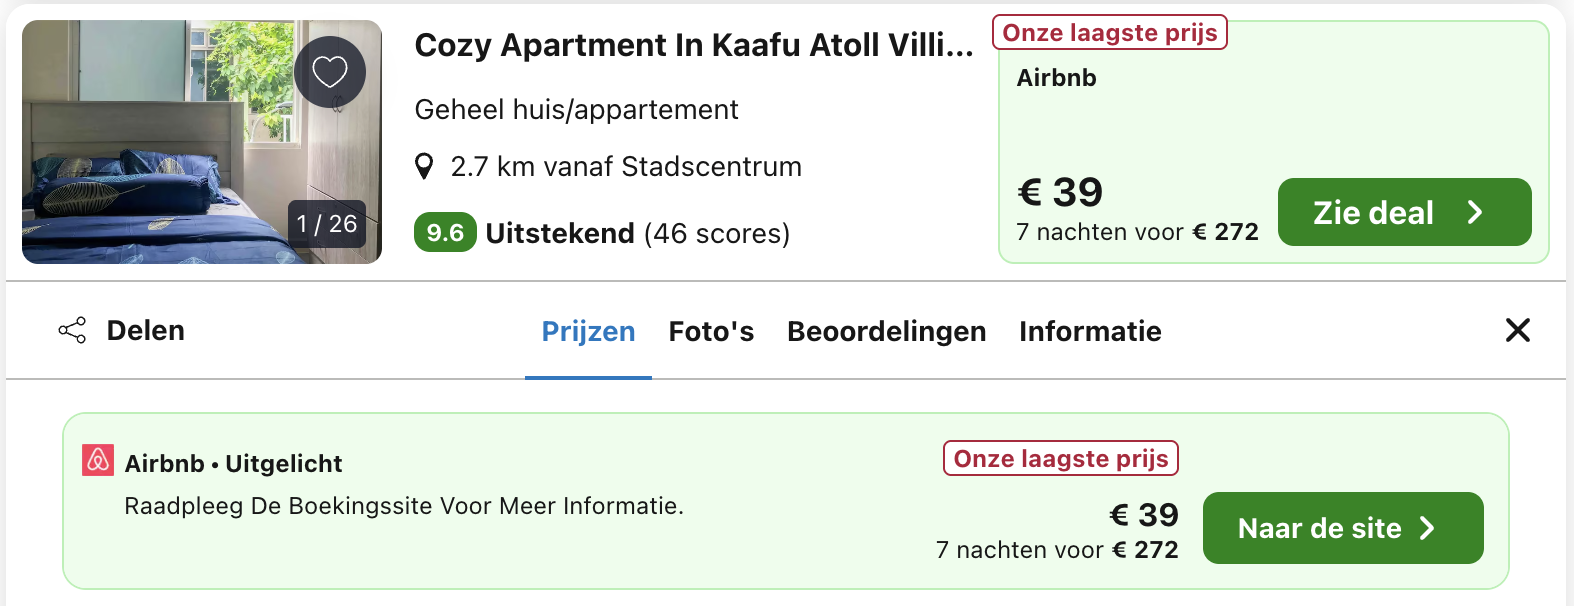Click the green 9.6 rating badge
Image resolution: width=1574 pixels, height=606 pixels.
[445, 233]
